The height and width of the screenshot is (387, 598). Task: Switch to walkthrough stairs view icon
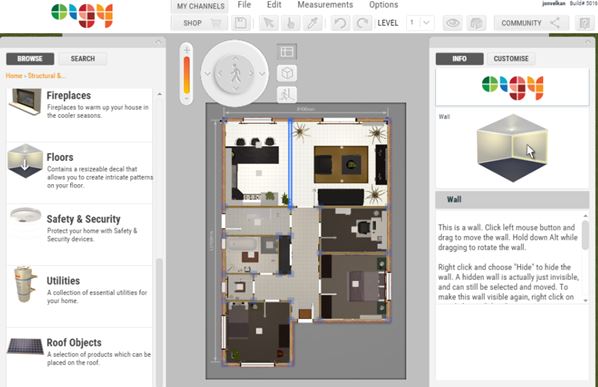[x=287, y=94]
